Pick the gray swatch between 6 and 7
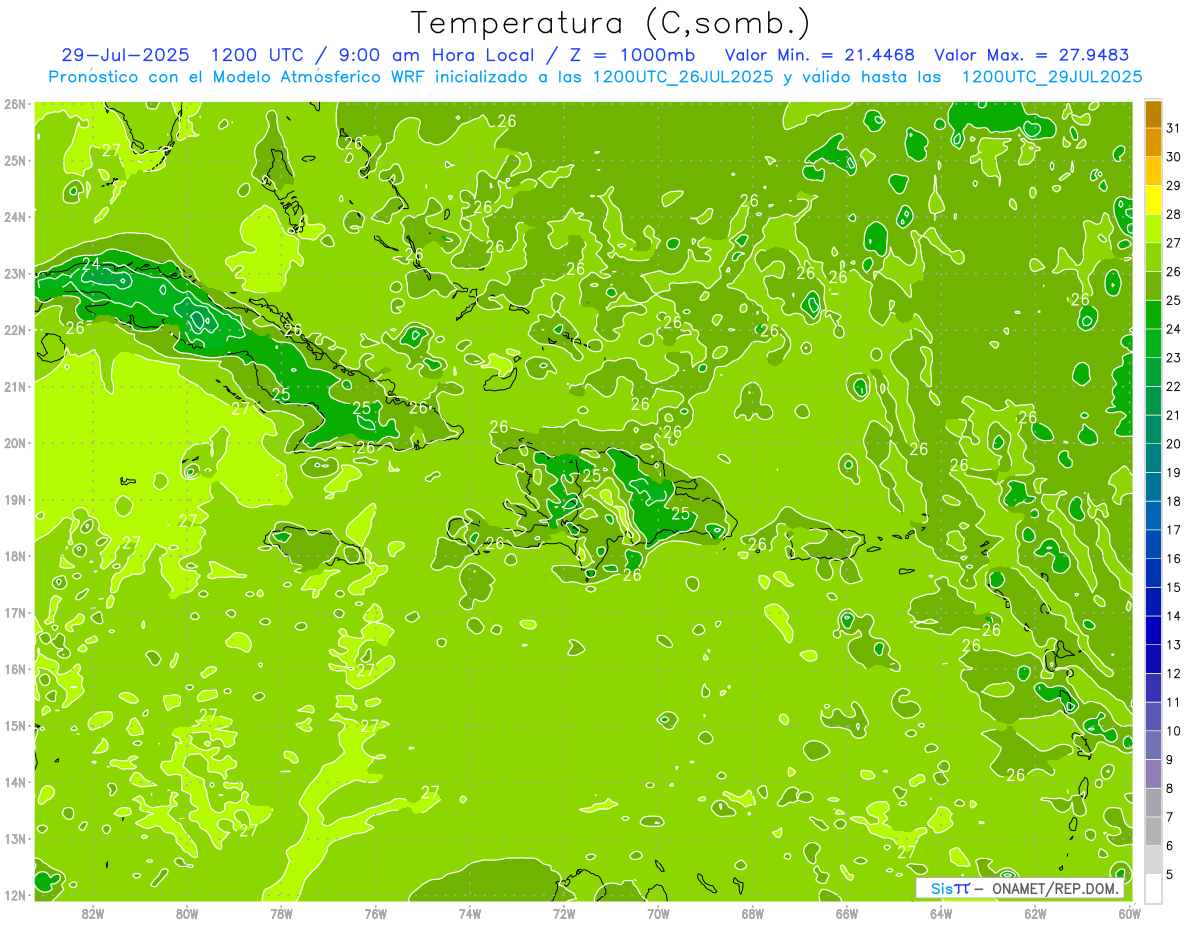The image size is (1200, 927). [1153, 831]
